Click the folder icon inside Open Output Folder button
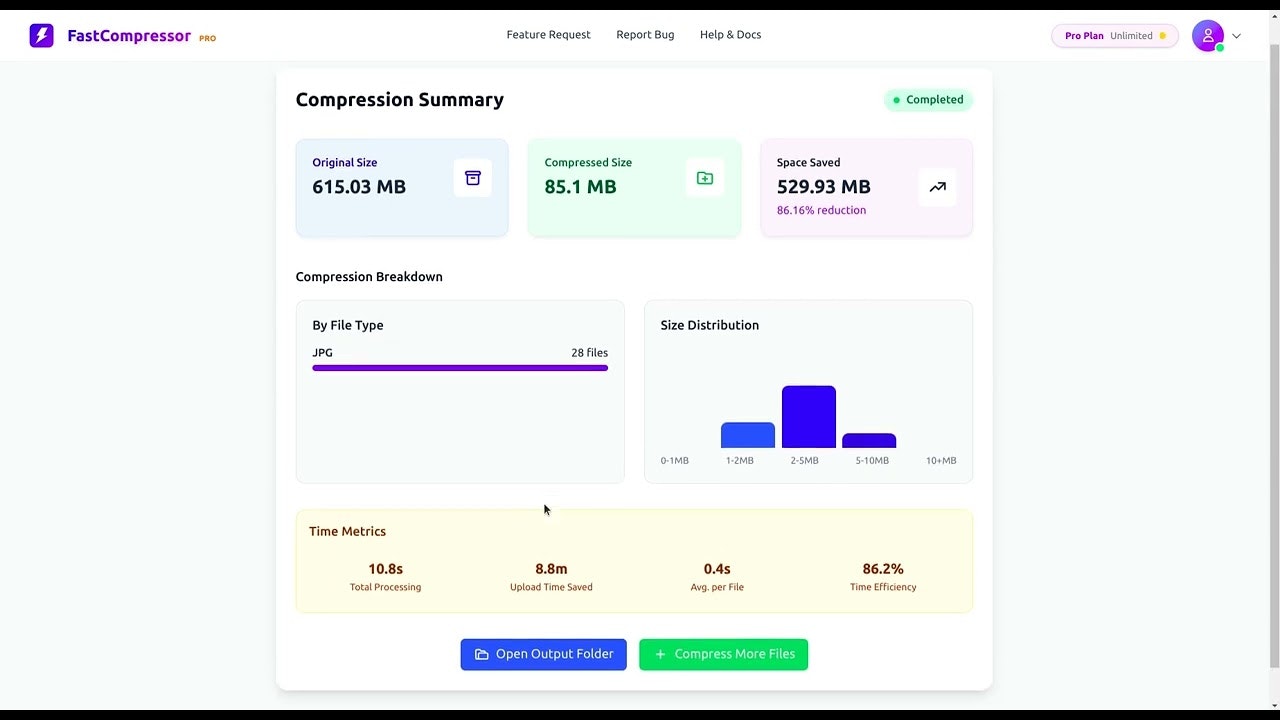Viewport: 1280px width, 720px height. (483, 653)
